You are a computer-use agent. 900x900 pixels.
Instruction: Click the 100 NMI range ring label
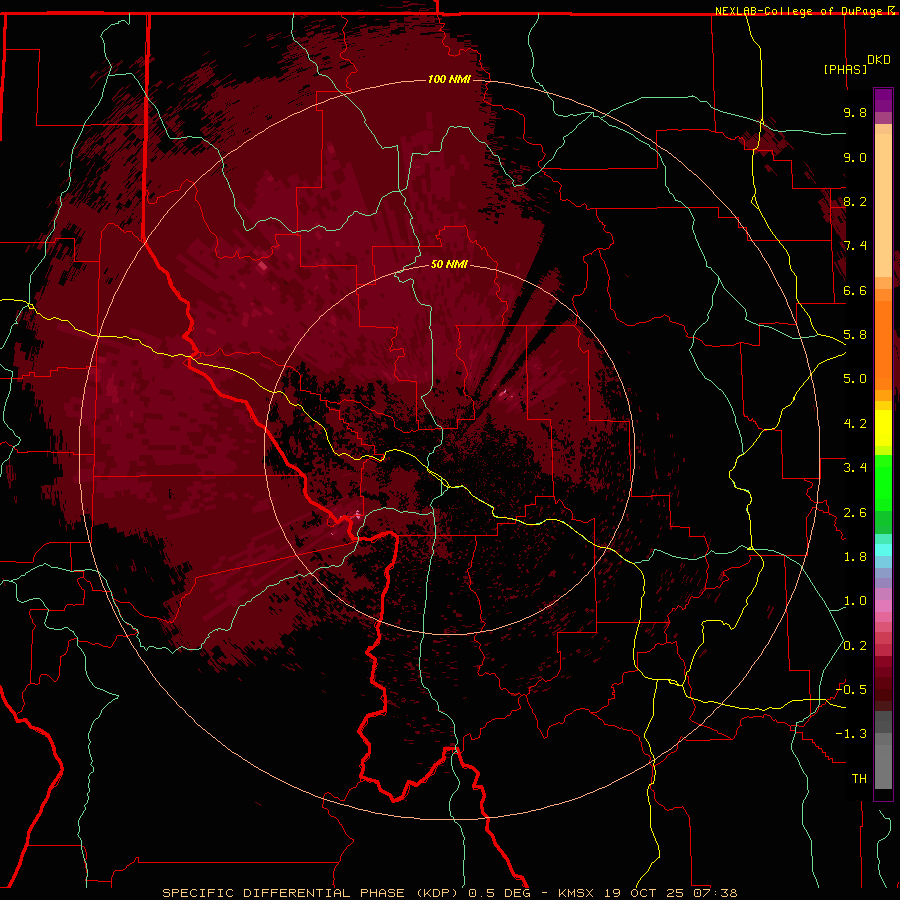449,79
